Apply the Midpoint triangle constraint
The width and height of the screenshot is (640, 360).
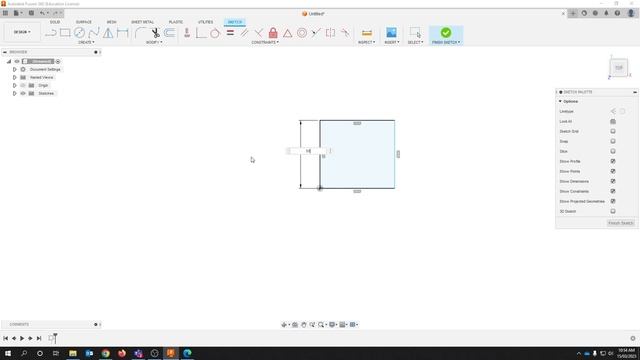pyautogui.click(x=287, y=33)
